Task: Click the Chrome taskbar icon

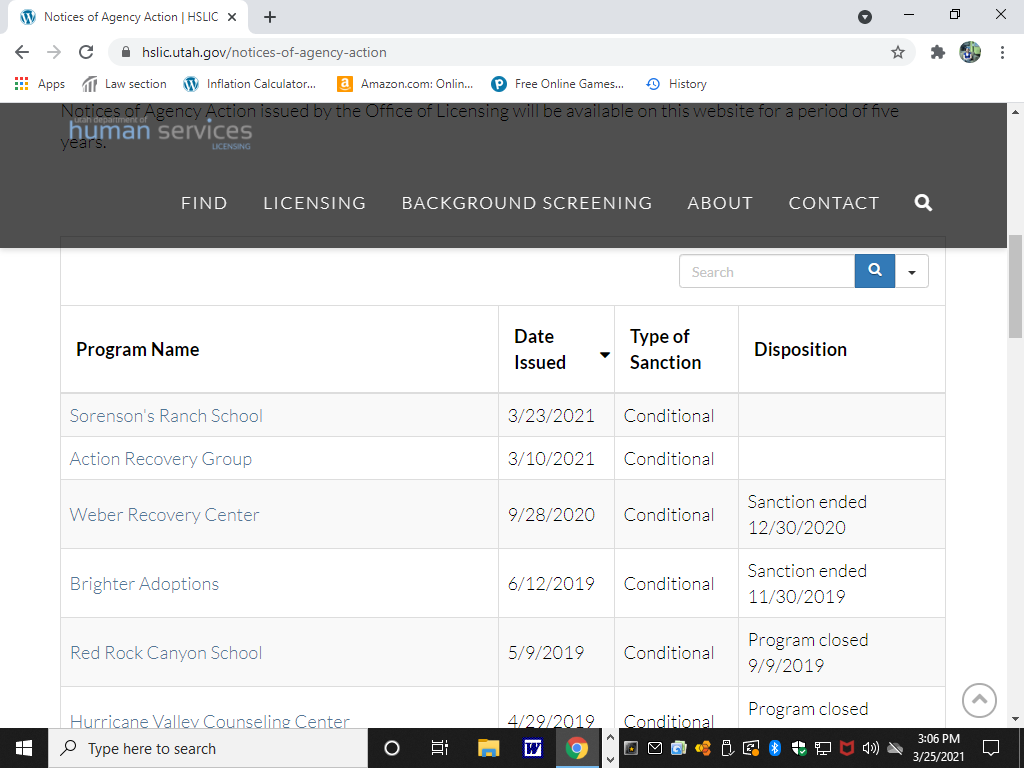Action: [577, 748]
